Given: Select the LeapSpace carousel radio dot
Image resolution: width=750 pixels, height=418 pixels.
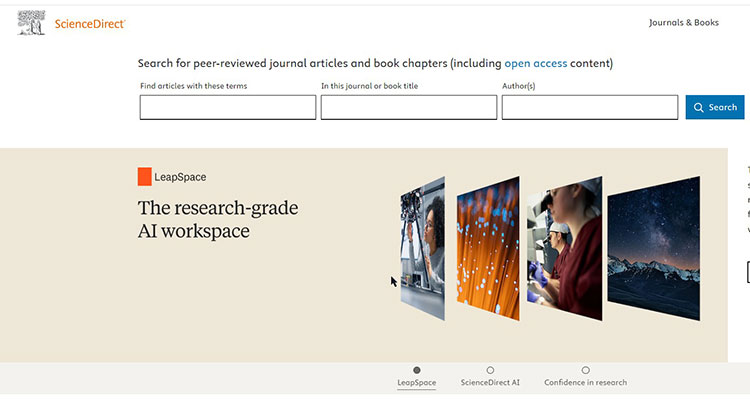Looking at the screenshot, I should [417, 370].
